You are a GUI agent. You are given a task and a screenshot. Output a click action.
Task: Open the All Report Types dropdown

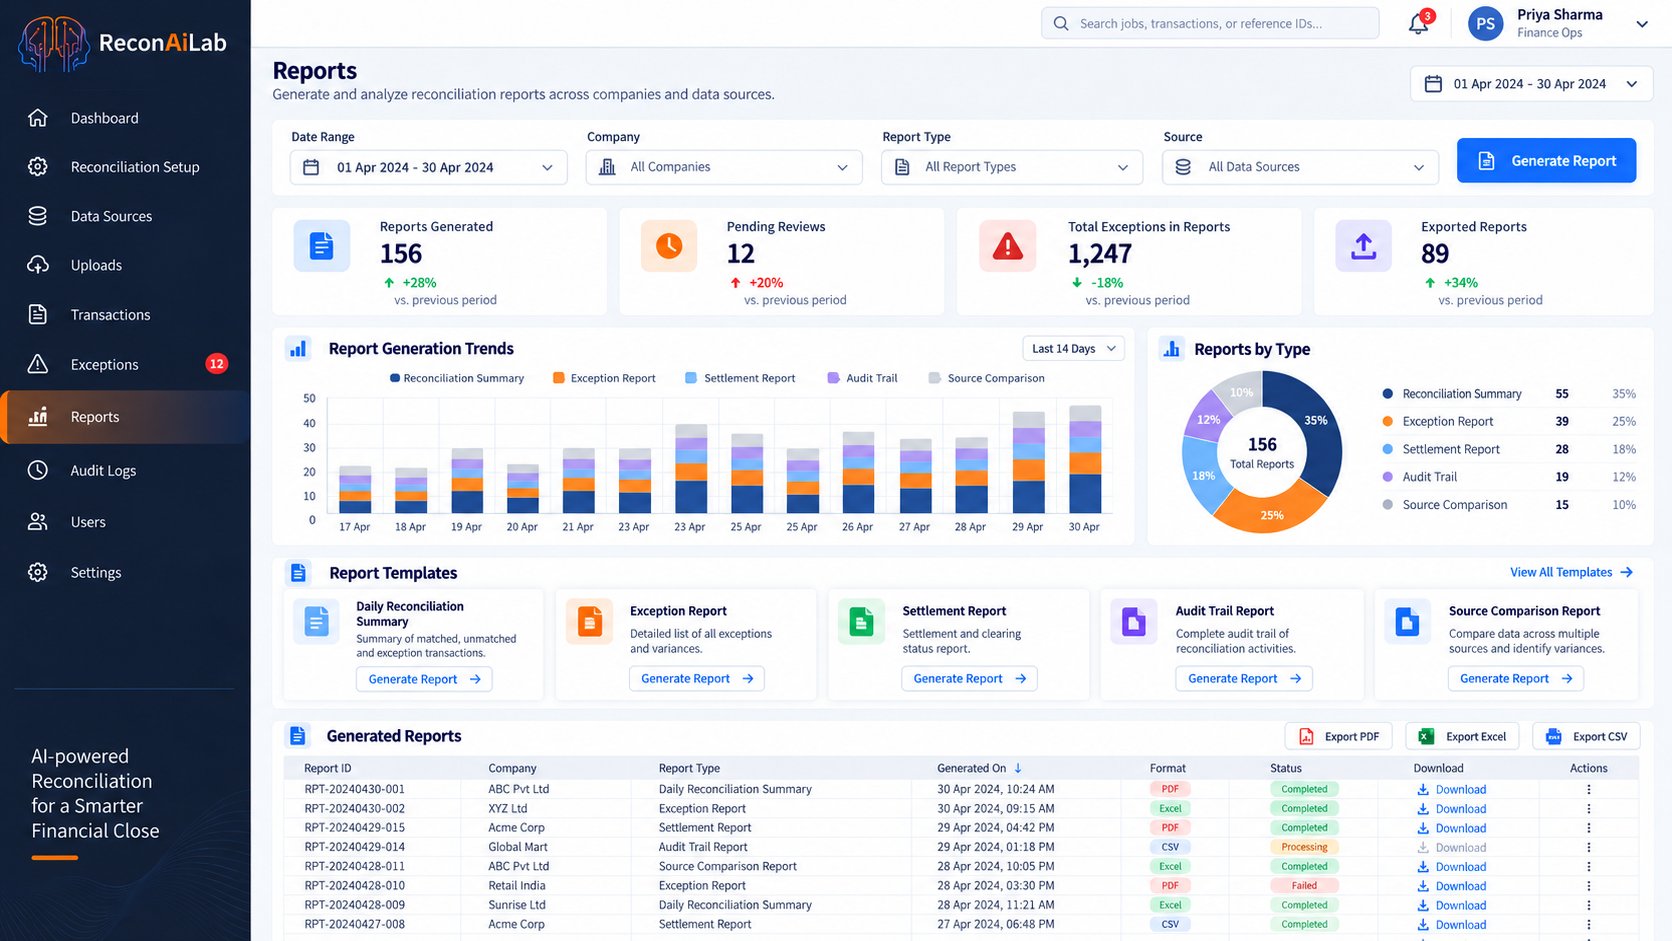(1012, 167)
